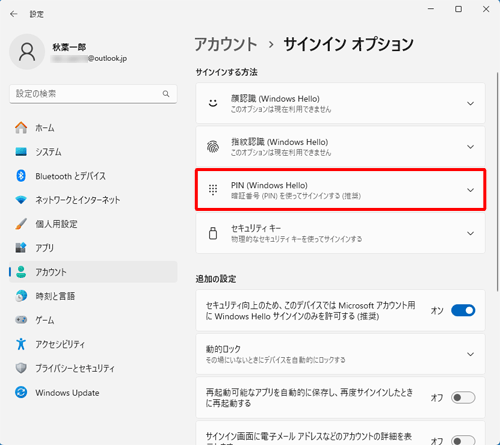500x445 pixels.
Task: Click the アカウント person icon
Action: click(21, 272)
